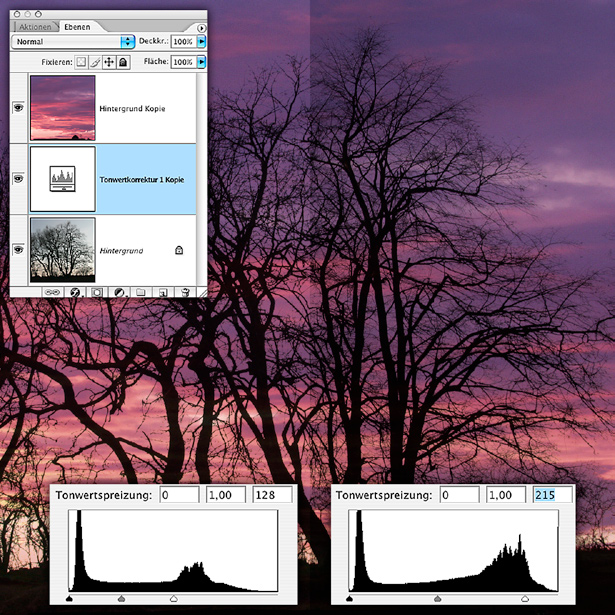Image resolution: width=615 pixels, height=615 pixels.
Task: Create a new layer group folder
Action: 141,292
